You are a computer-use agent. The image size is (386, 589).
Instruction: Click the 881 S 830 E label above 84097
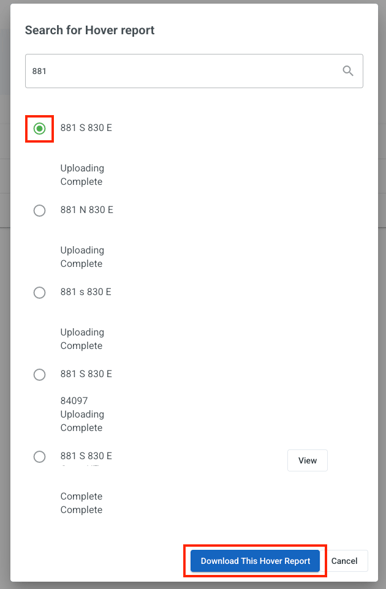[x=86, y=374]
